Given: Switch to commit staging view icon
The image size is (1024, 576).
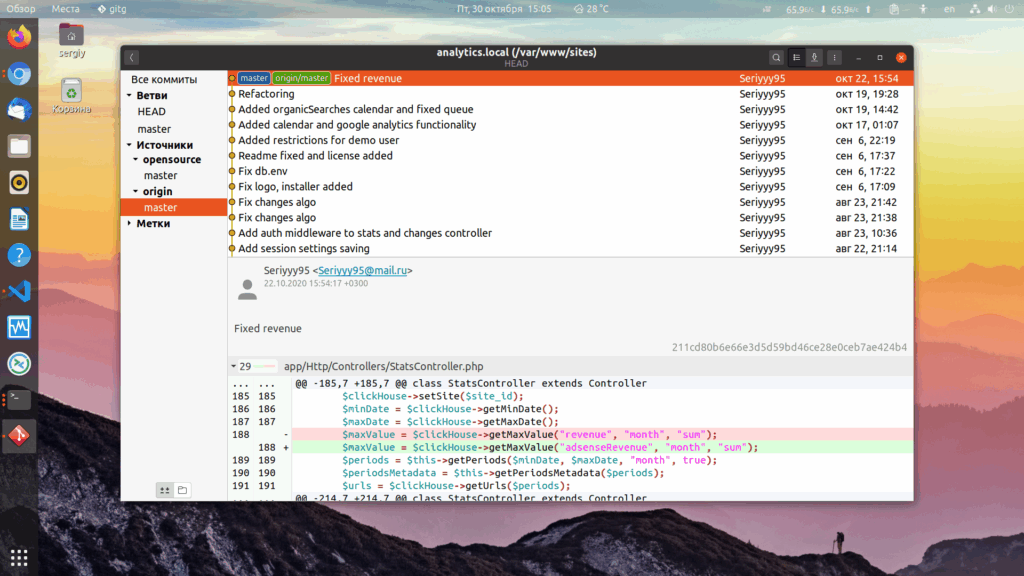Looking at the screenshot, I should point(814,57).
